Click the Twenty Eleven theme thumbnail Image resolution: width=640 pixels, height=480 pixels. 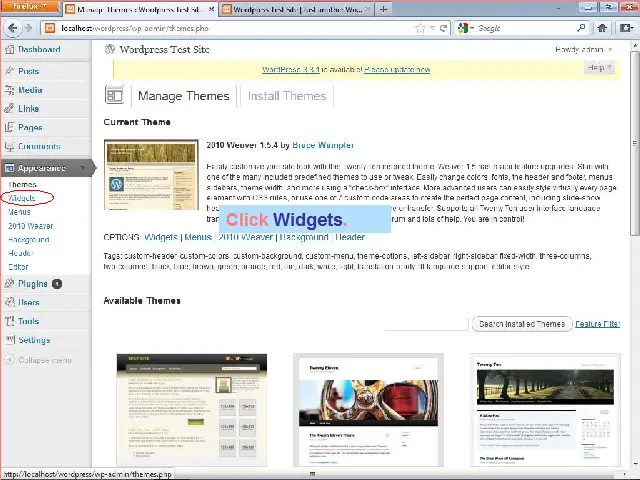tap(369, 410)
